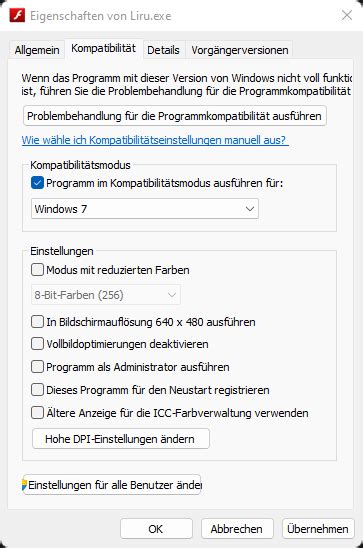Enable Vollbildoptimierungen deaktivieren checkbox
363x548 pixels.
(x=37, y=344)
